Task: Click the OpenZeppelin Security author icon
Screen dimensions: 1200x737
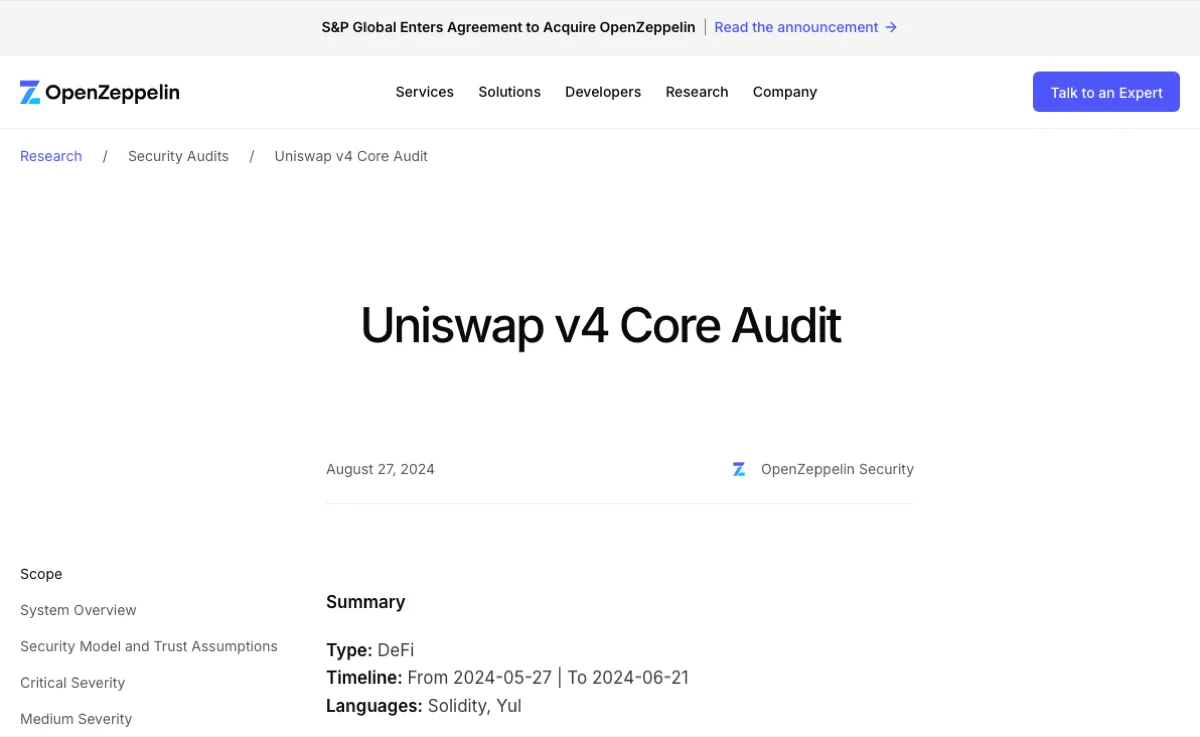Action: click(x=739, y=469)
